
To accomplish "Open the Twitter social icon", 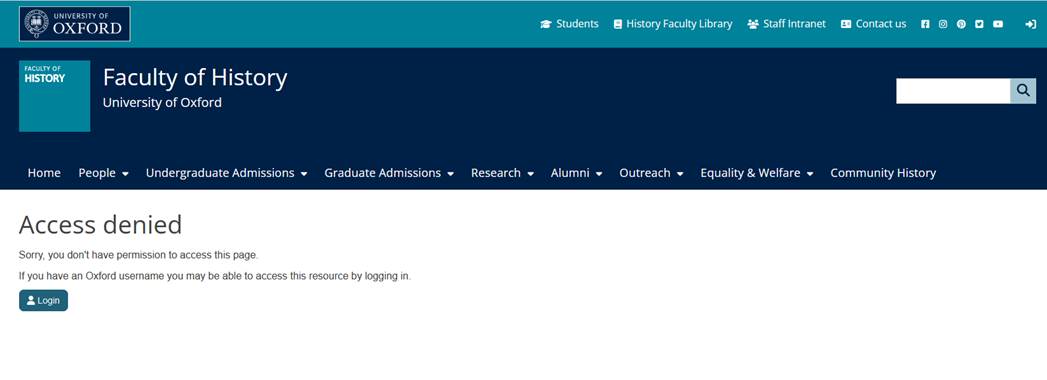I will [x=979, y=24].
